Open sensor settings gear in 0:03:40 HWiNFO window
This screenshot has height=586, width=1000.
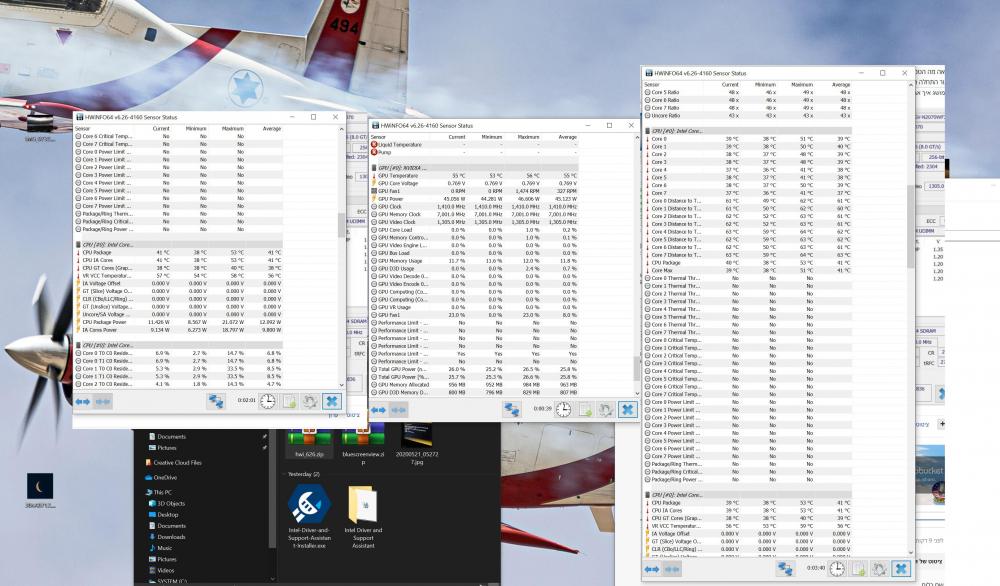[x=879, y=569]
